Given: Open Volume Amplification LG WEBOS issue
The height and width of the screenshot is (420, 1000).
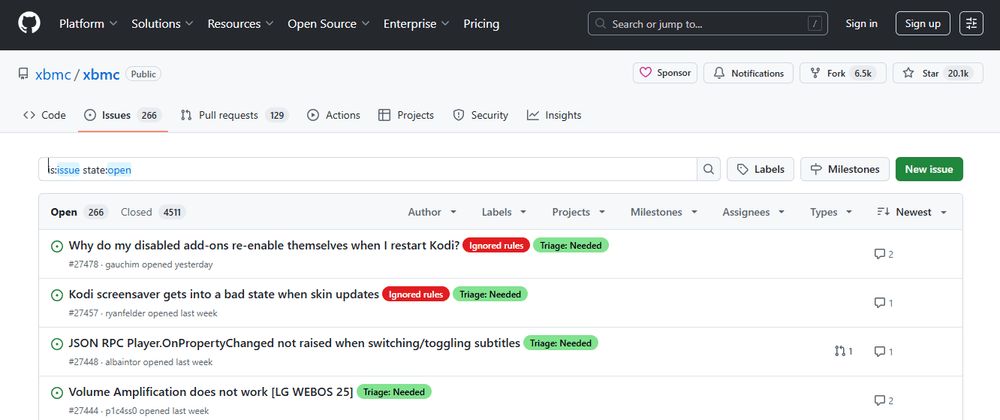Looking at the screenshot, I should [x=210, y=392].
